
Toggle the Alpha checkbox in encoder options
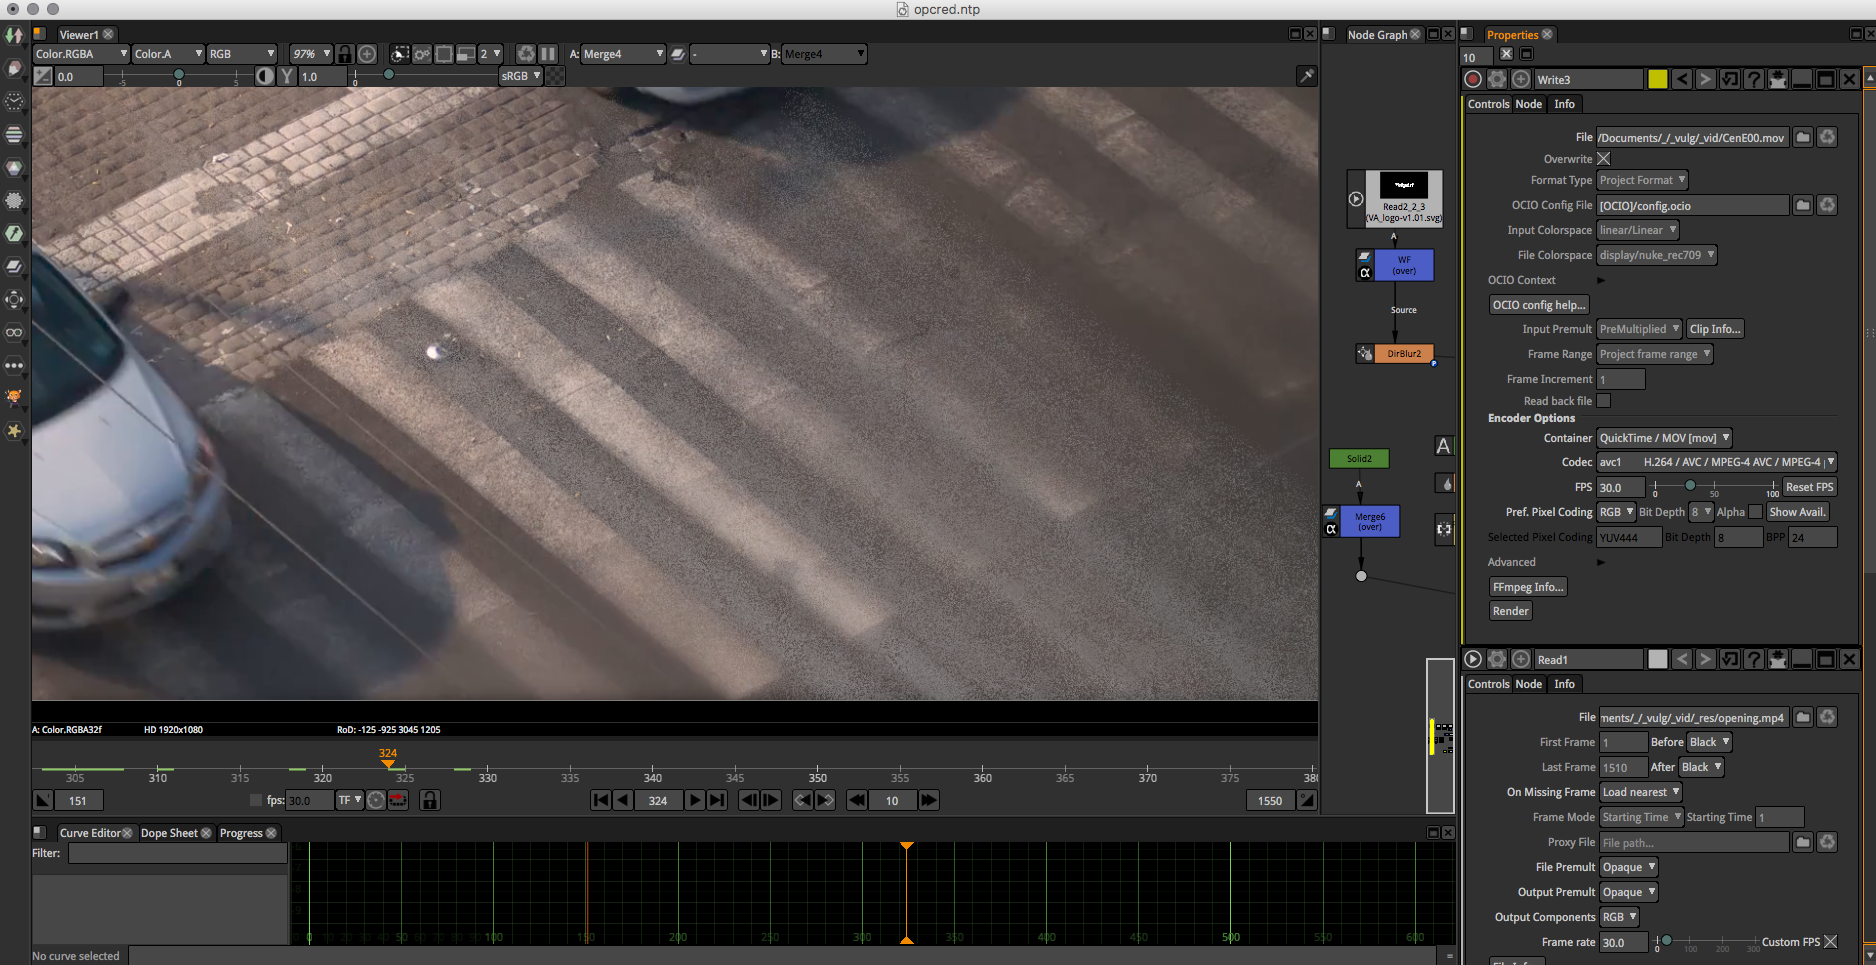1755,512
